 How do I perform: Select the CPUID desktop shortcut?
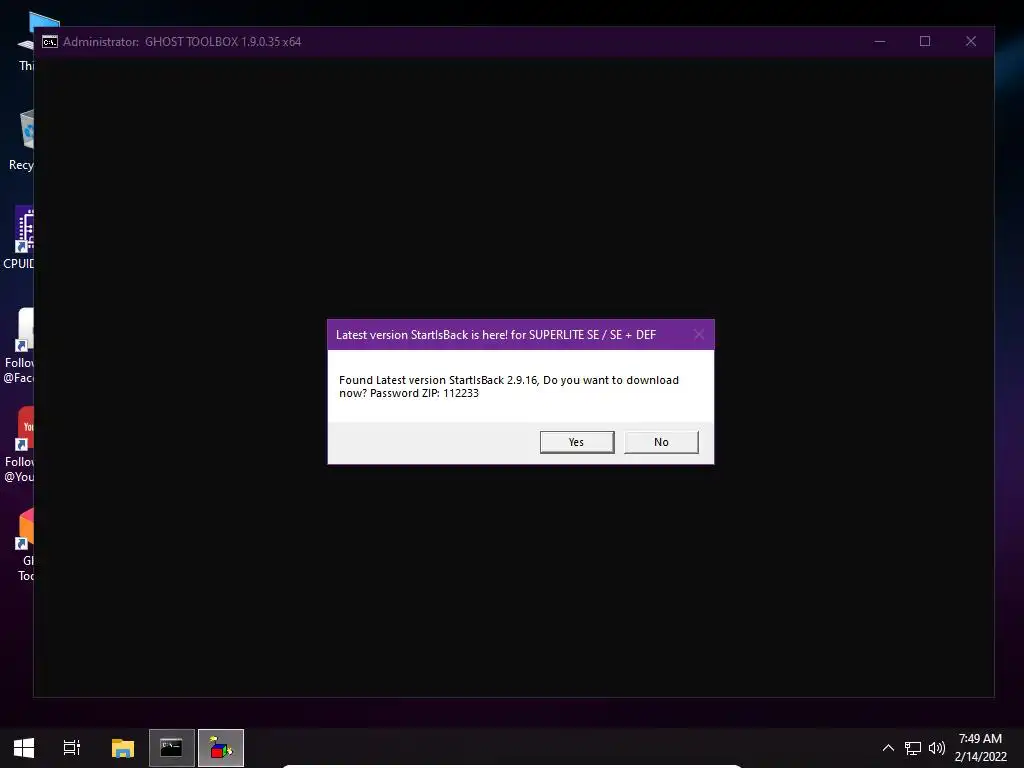(x=20, y=238)
